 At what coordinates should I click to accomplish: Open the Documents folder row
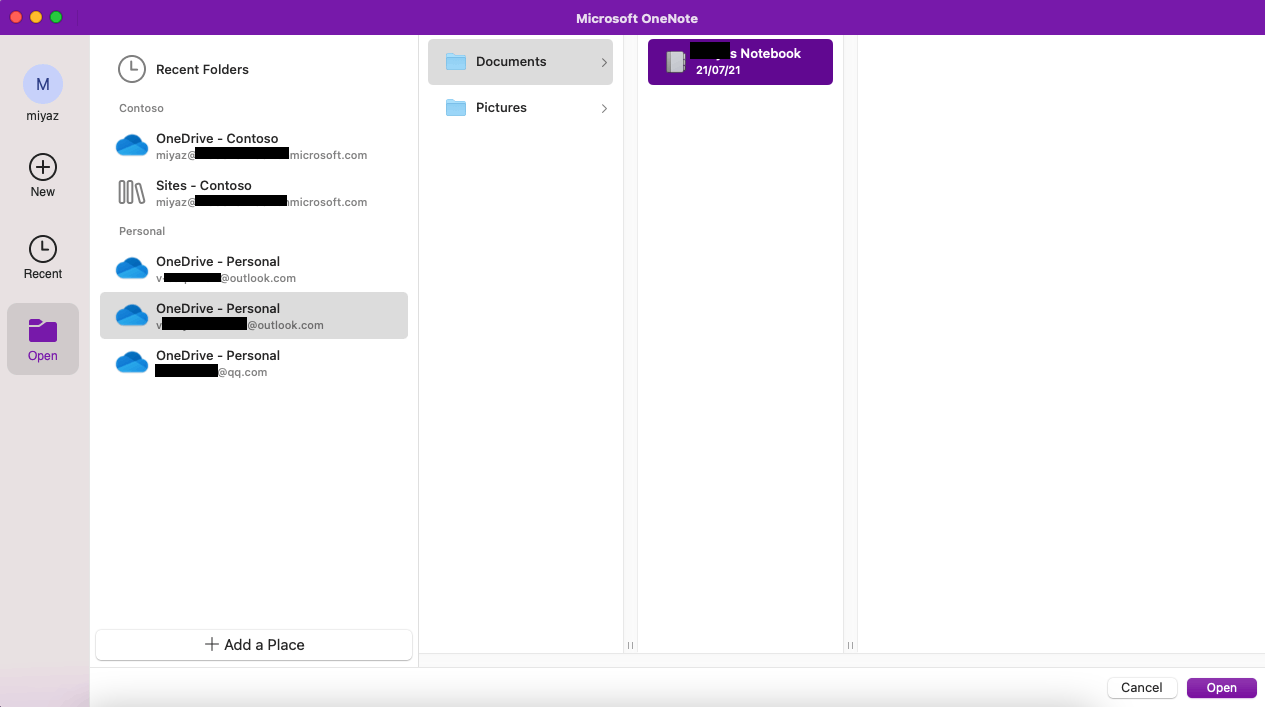point(520,62)
